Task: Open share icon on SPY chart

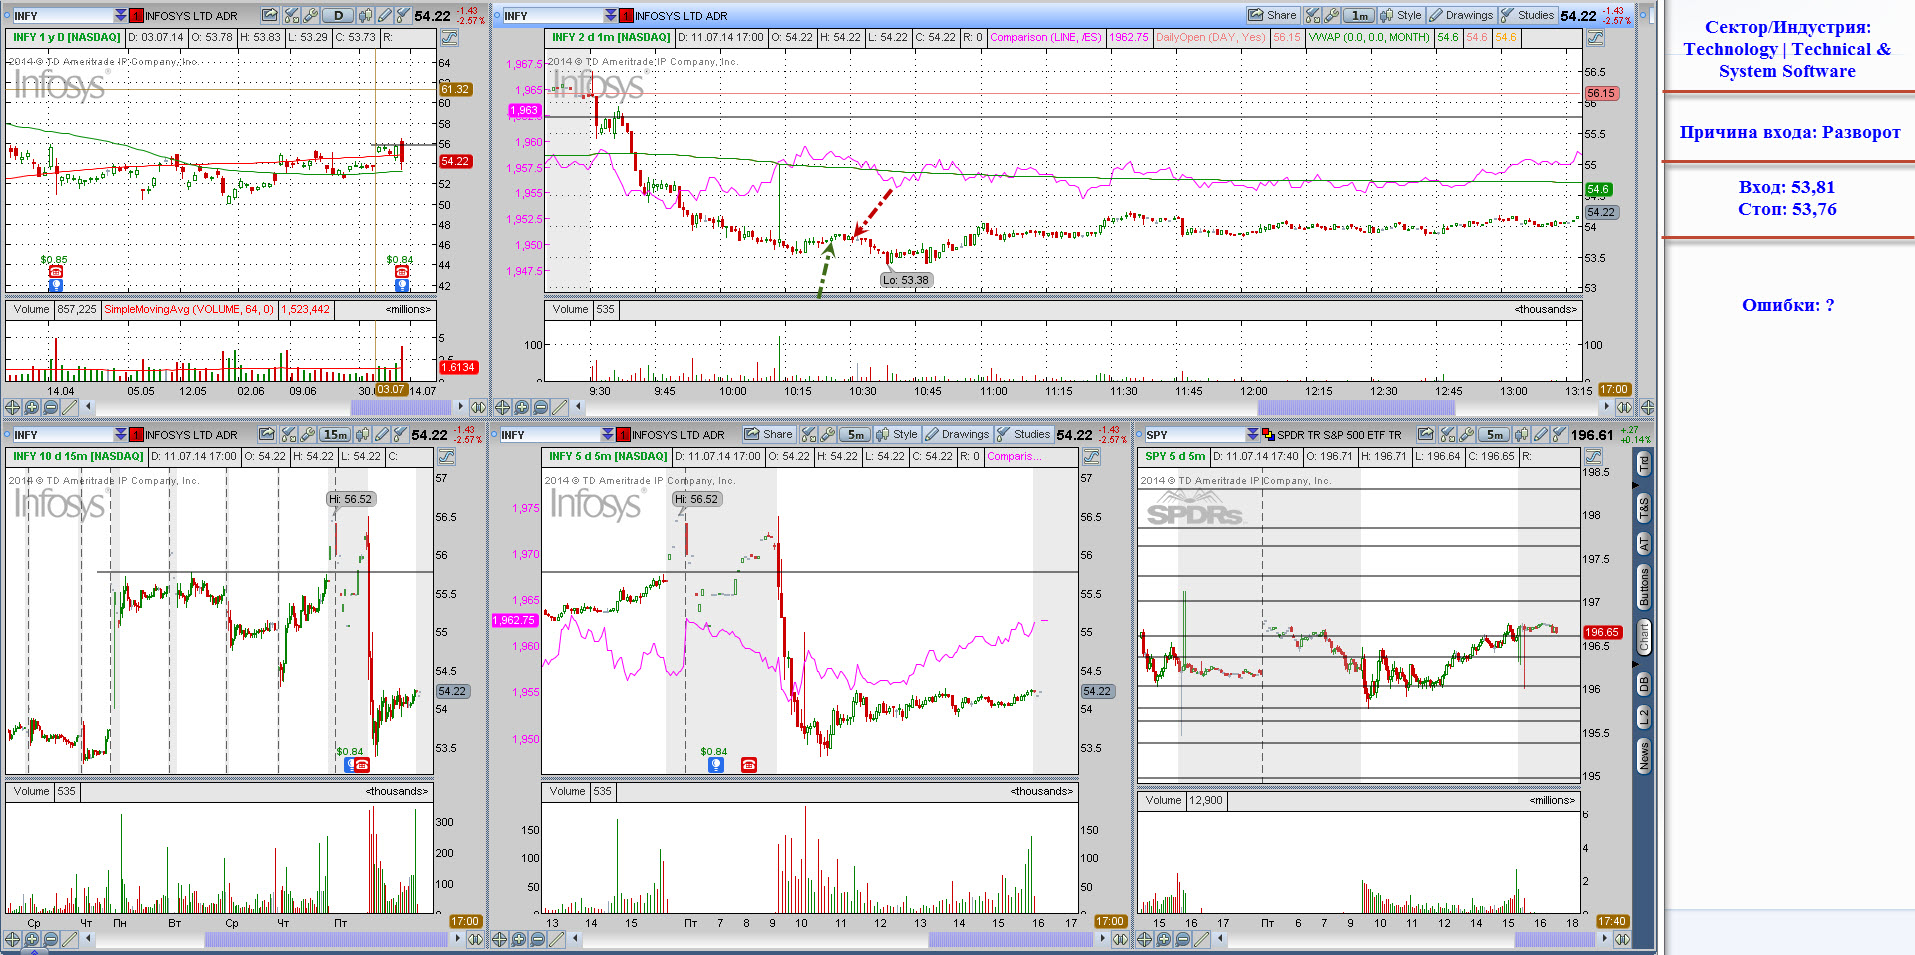Action: click(1426, 434)
